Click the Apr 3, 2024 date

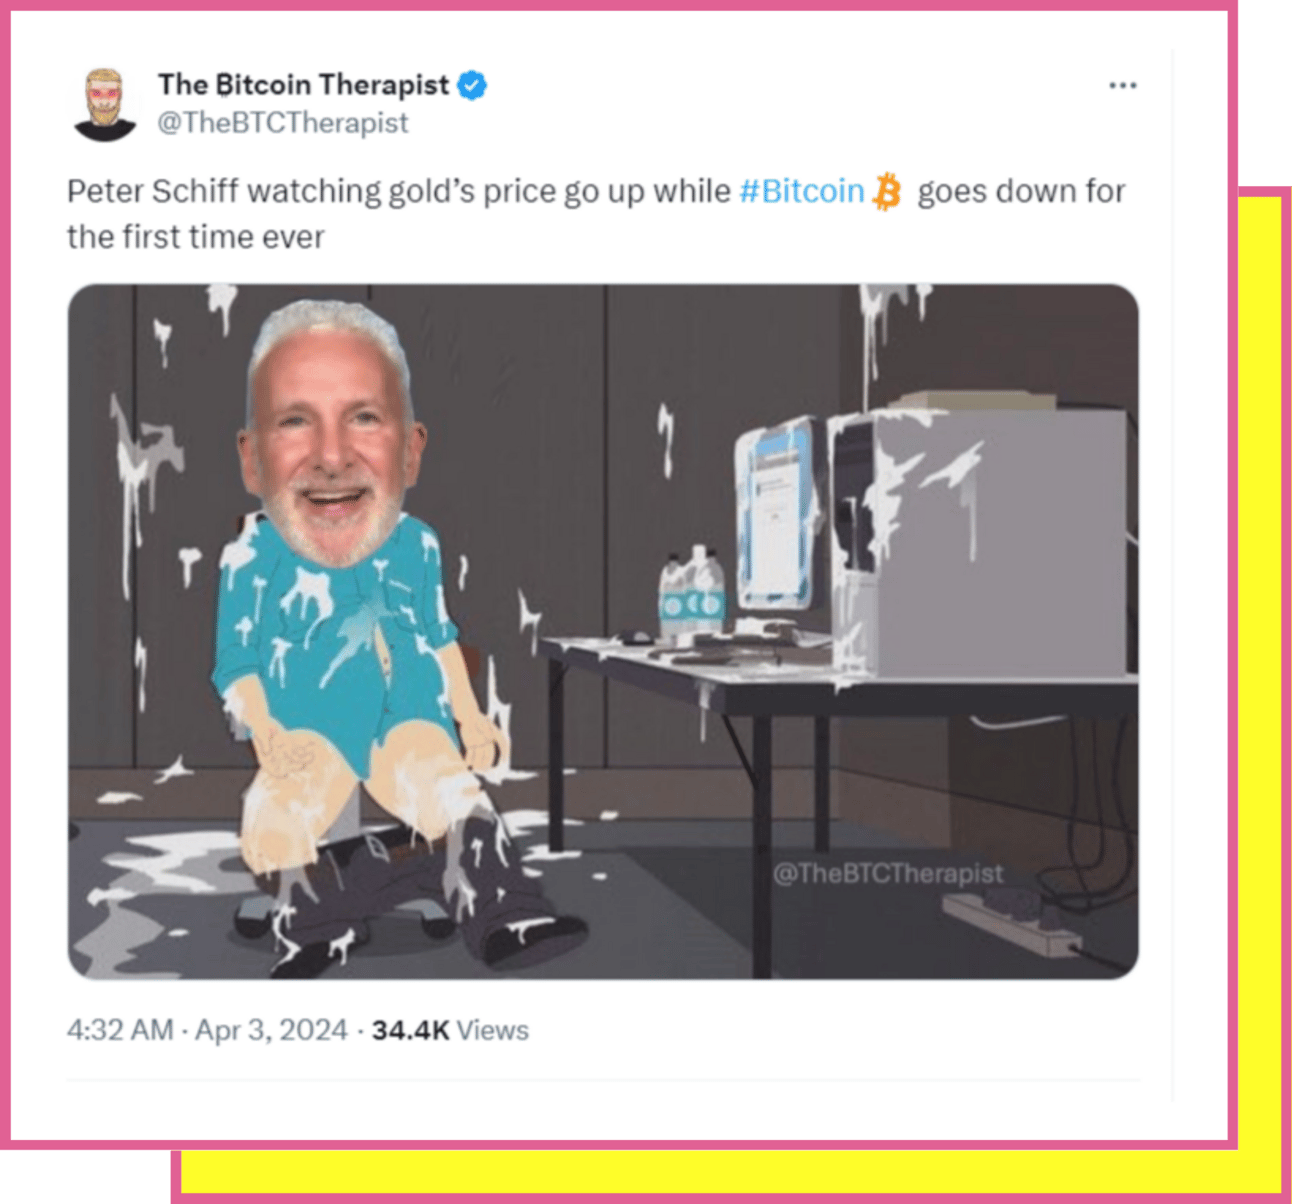click(271, 1030)
